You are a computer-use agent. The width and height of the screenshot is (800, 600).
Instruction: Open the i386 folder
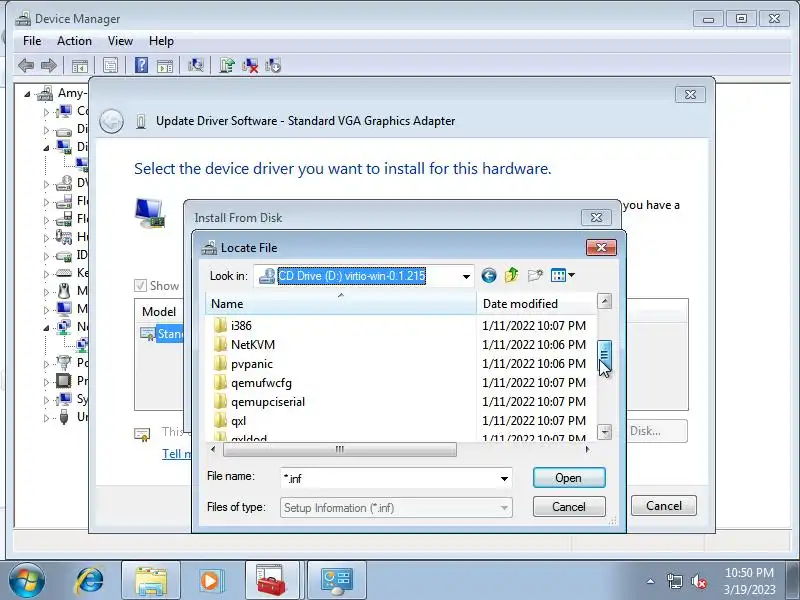point(241,326)
